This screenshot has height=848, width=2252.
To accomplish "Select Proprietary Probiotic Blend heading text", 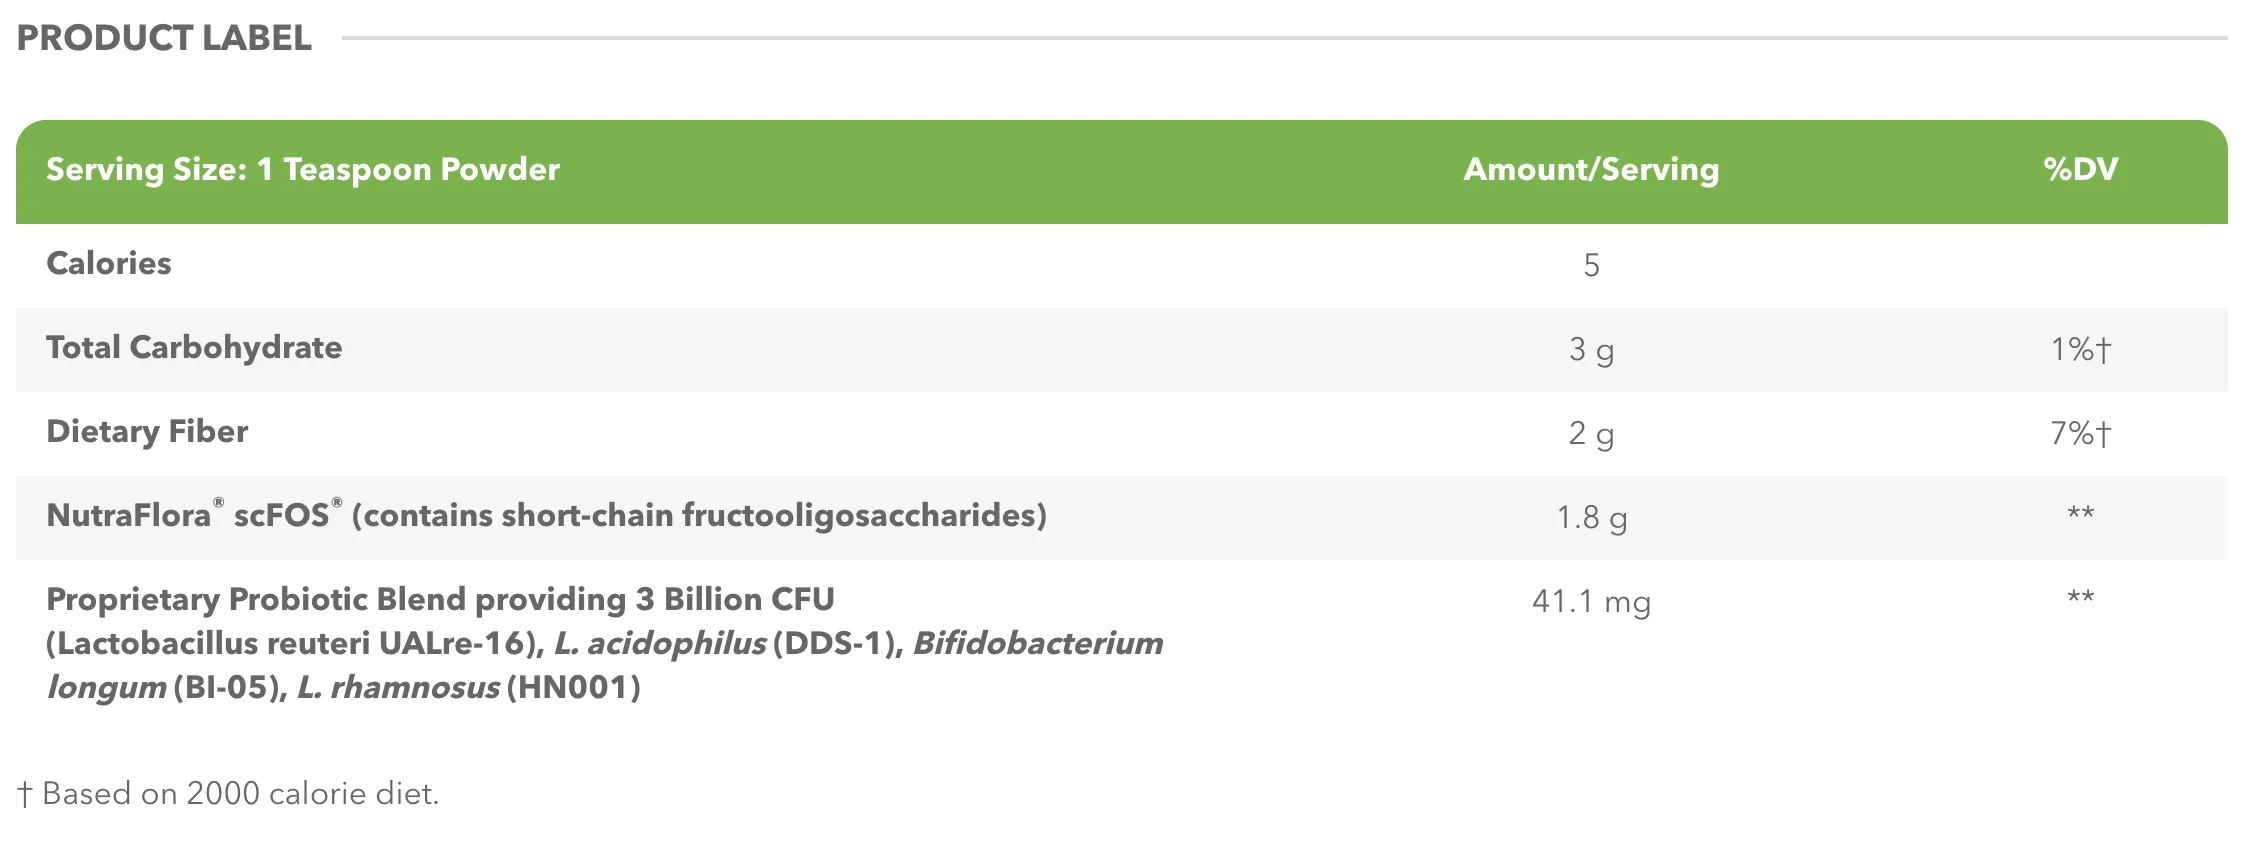I will tap(440, 599).
